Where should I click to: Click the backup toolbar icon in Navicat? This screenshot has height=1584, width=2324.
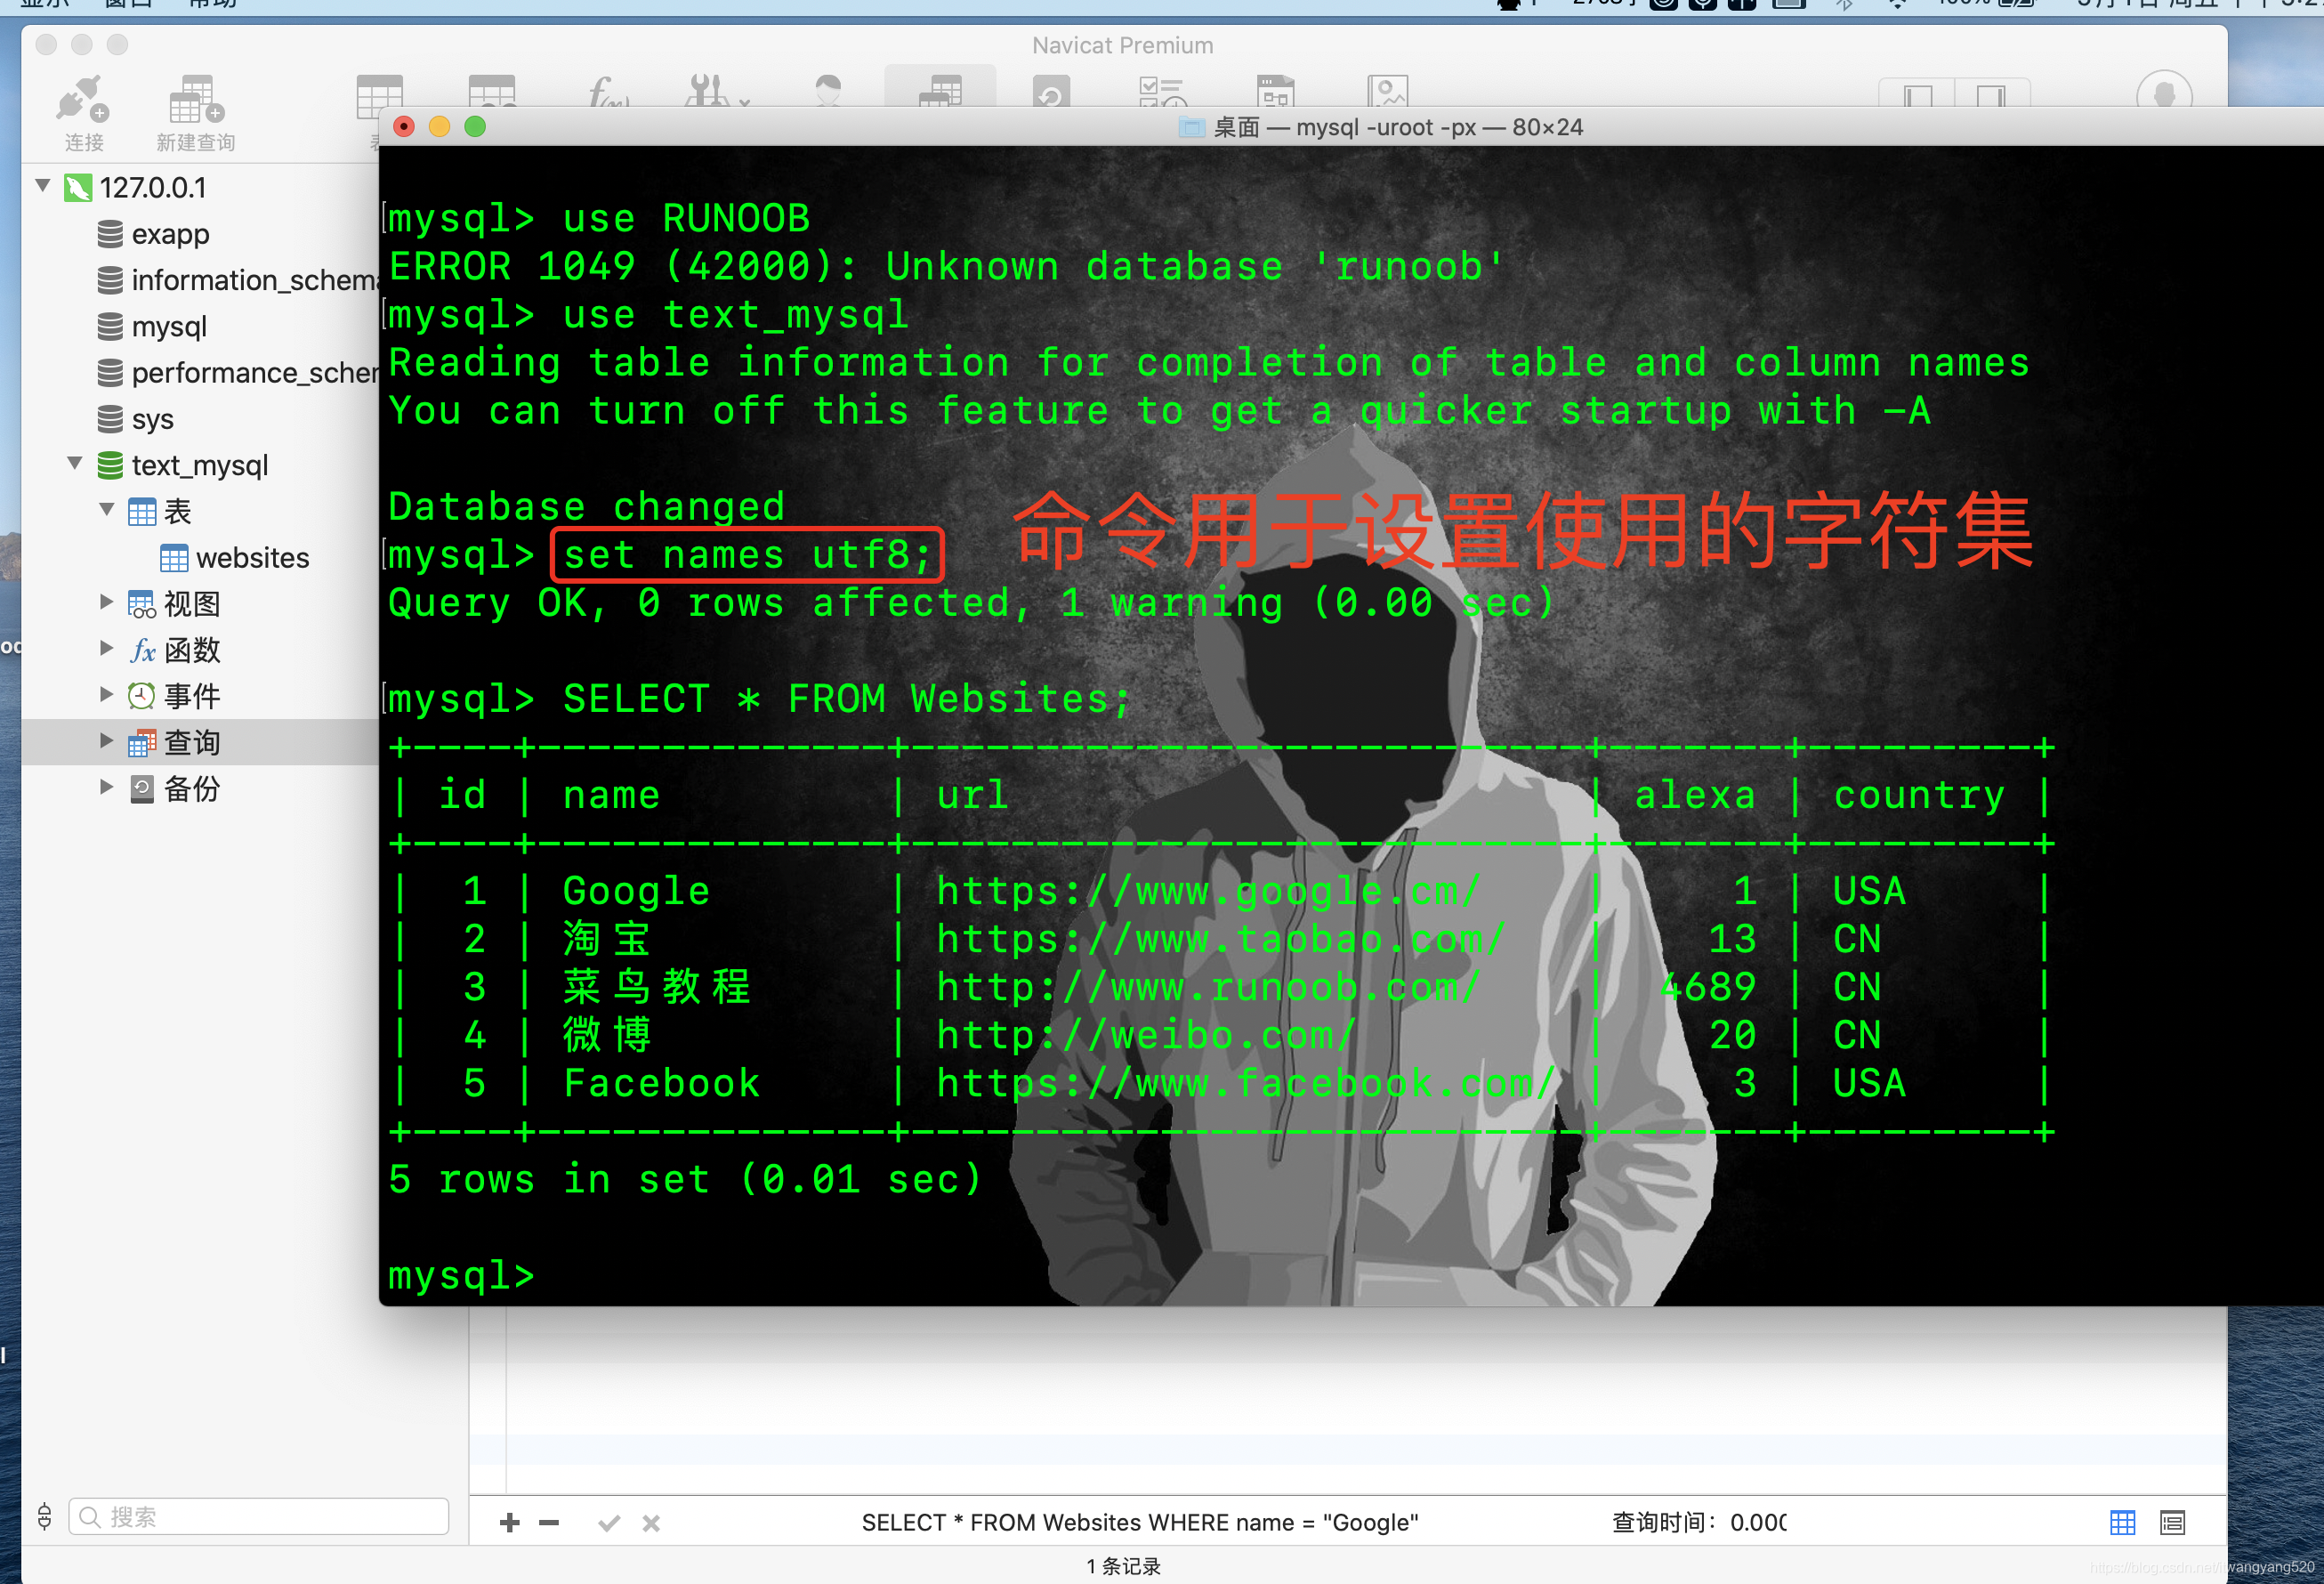click(1051, 90)
